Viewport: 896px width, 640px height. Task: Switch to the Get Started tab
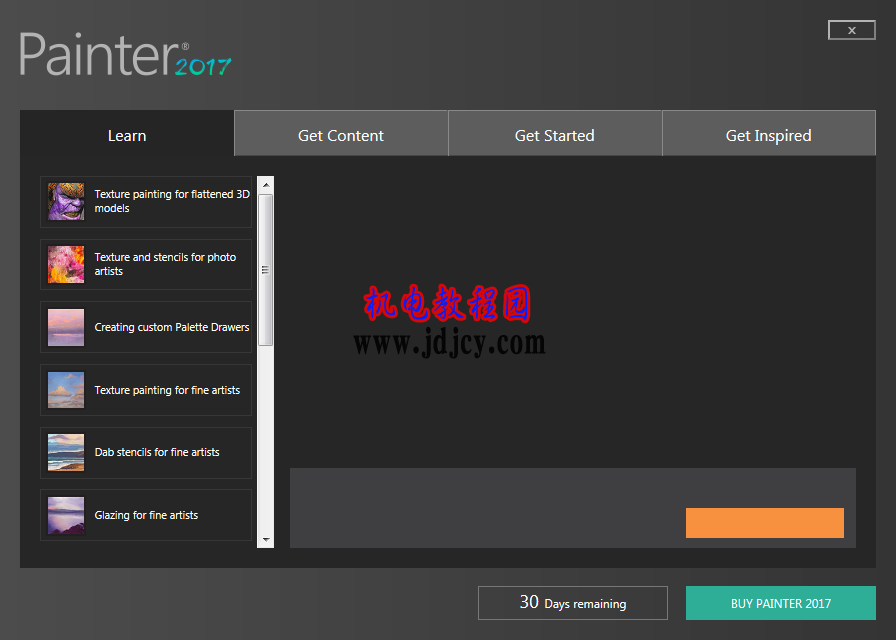(555, 133)
